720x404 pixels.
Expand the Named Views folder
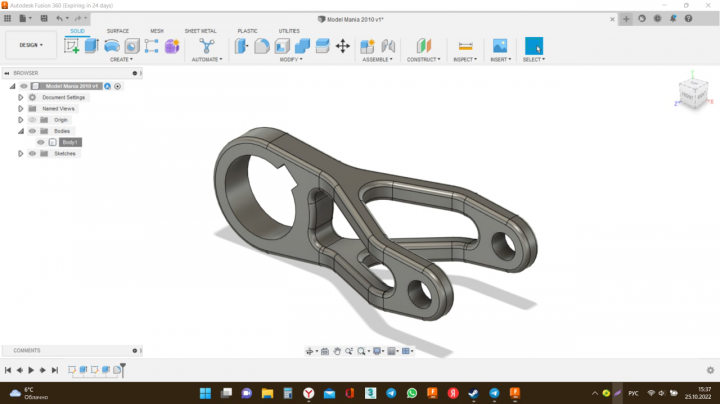point(20,109)
